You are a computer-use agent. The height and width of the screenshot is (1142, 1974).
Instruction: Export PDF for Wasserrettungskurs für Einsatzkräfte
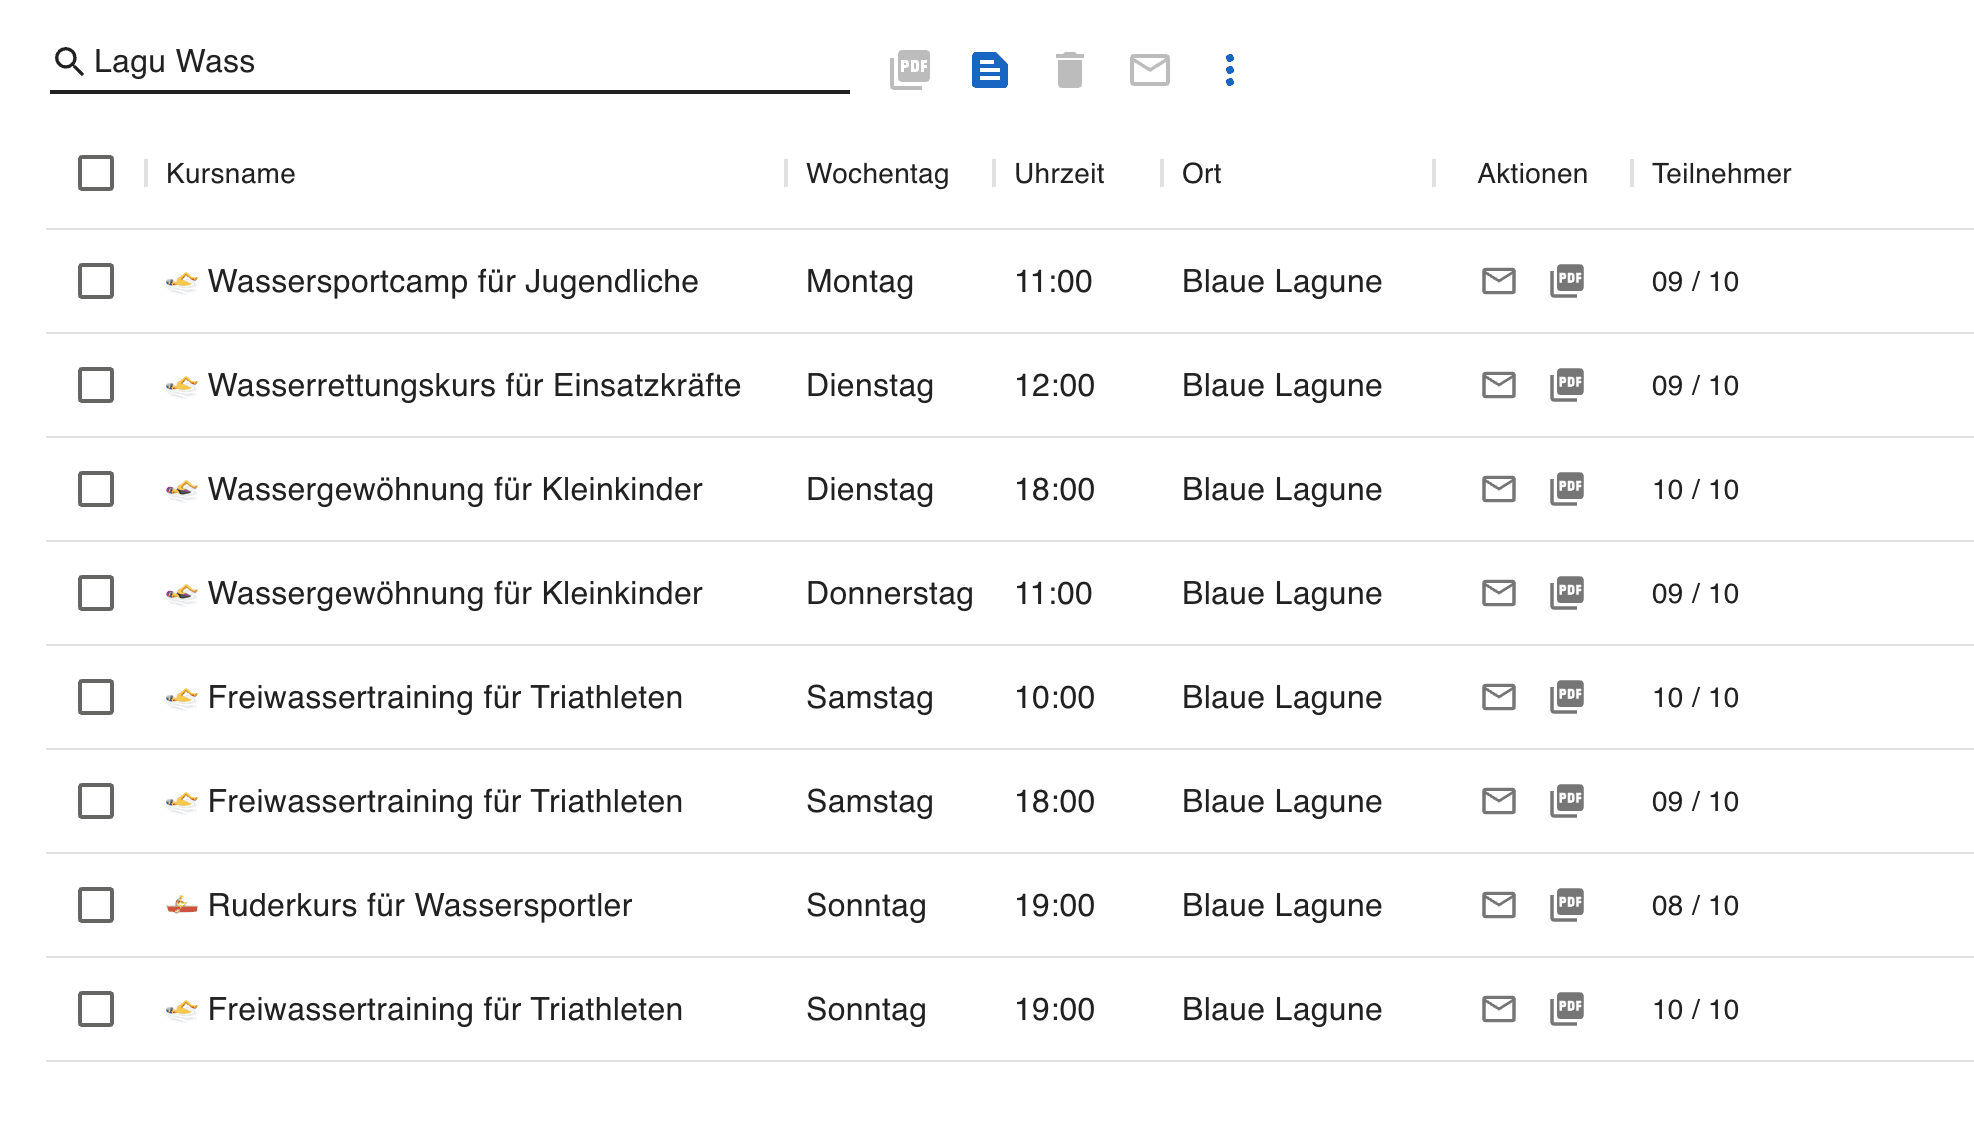pyautogui.click(x=1567, y=385)
